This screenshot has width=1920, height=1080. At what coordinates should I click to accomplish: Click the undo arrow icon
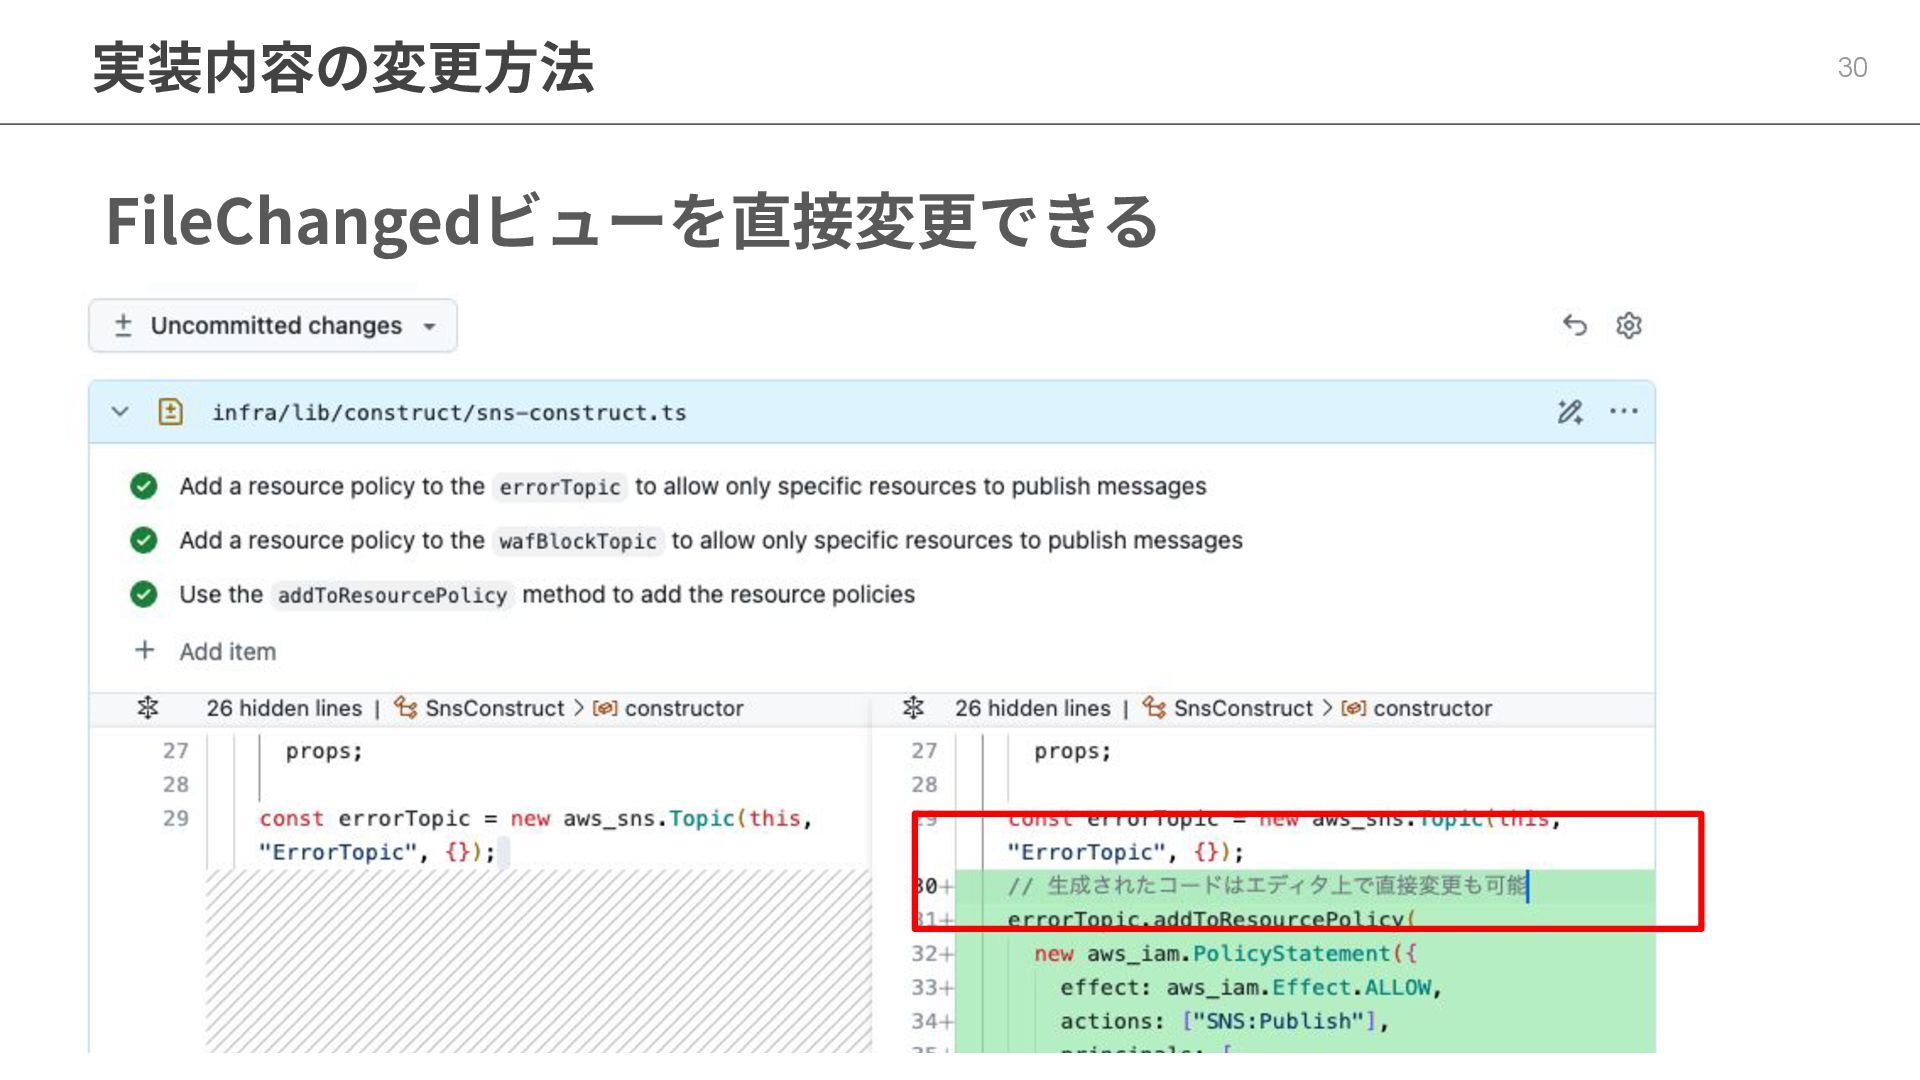pyautogui.click(x=1575, y=325)
